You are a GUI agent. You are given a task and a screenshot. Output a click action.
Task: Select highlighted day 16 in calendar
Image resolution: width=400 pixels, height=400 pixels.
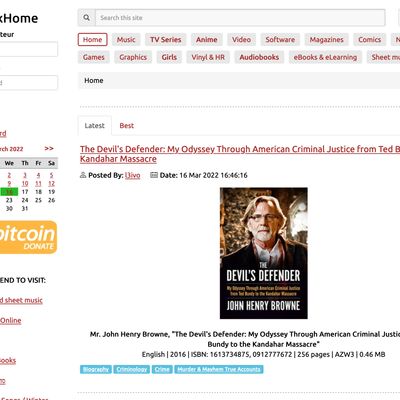[x=9, y=192]
